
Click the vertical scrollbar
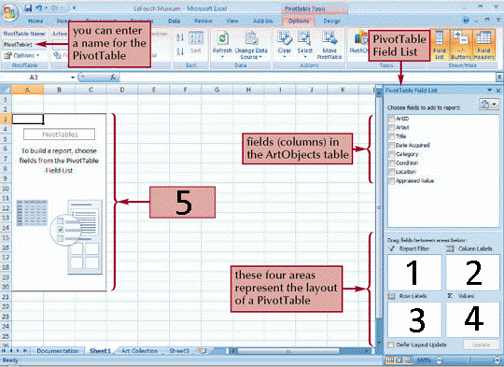tap(379, 207)
